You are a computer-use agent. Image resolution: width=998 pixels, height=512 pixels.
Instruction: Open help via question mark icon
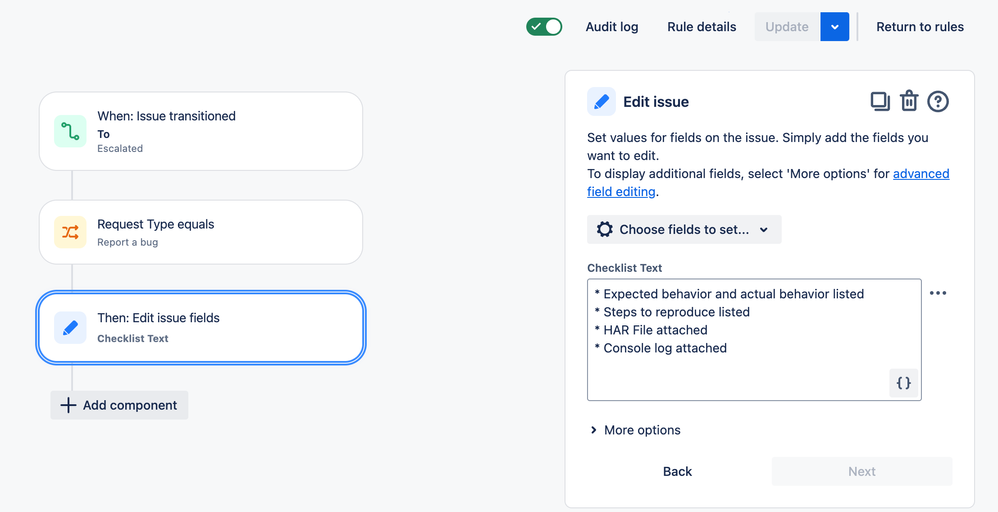click(938, 101)
